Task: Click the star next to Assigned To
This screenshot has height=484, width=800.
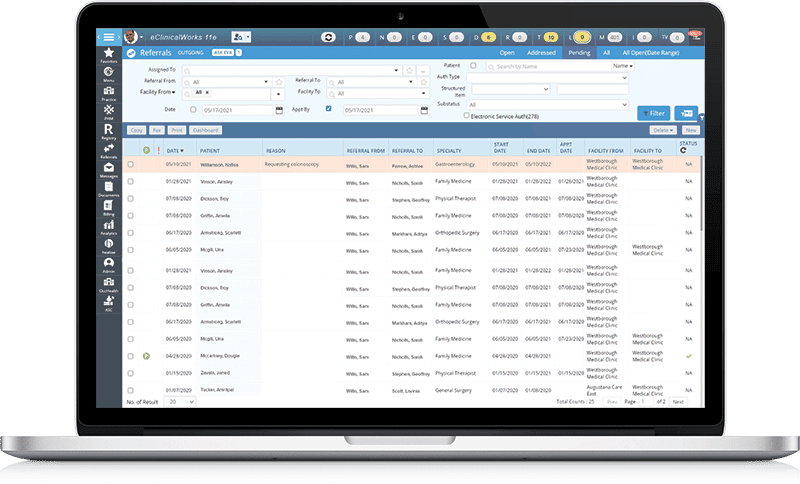Action: click(x=409, y=70)
